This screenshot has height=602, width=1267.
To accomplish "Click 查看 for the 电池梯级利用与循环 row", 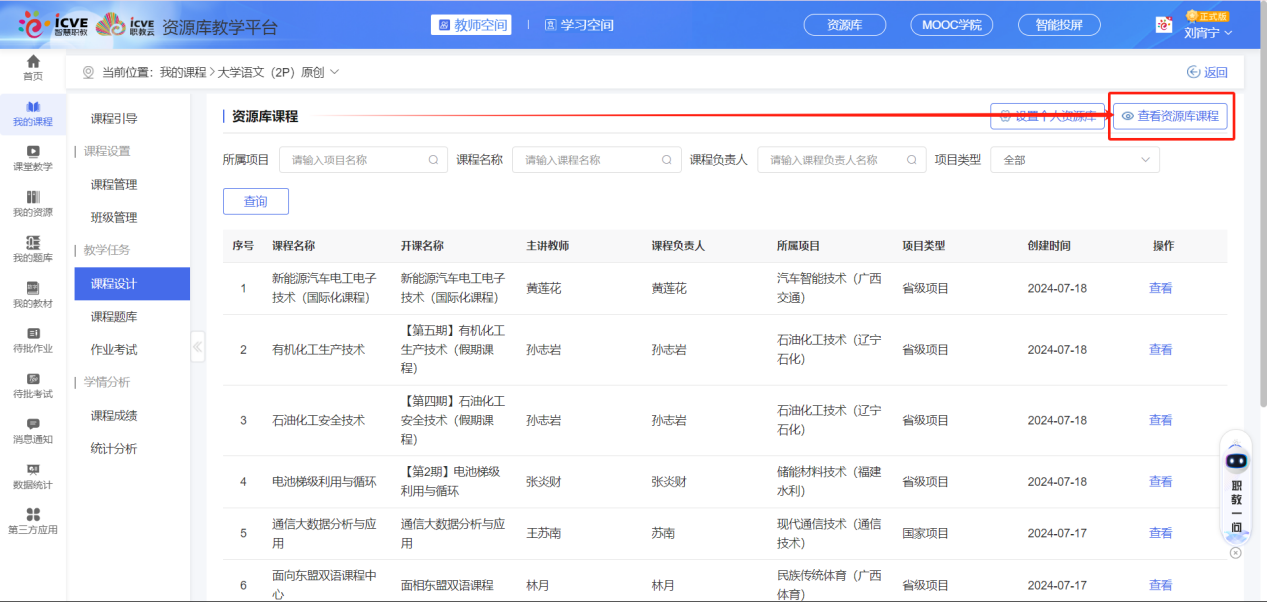I will pyautogui.click(x=1161, y=482).
